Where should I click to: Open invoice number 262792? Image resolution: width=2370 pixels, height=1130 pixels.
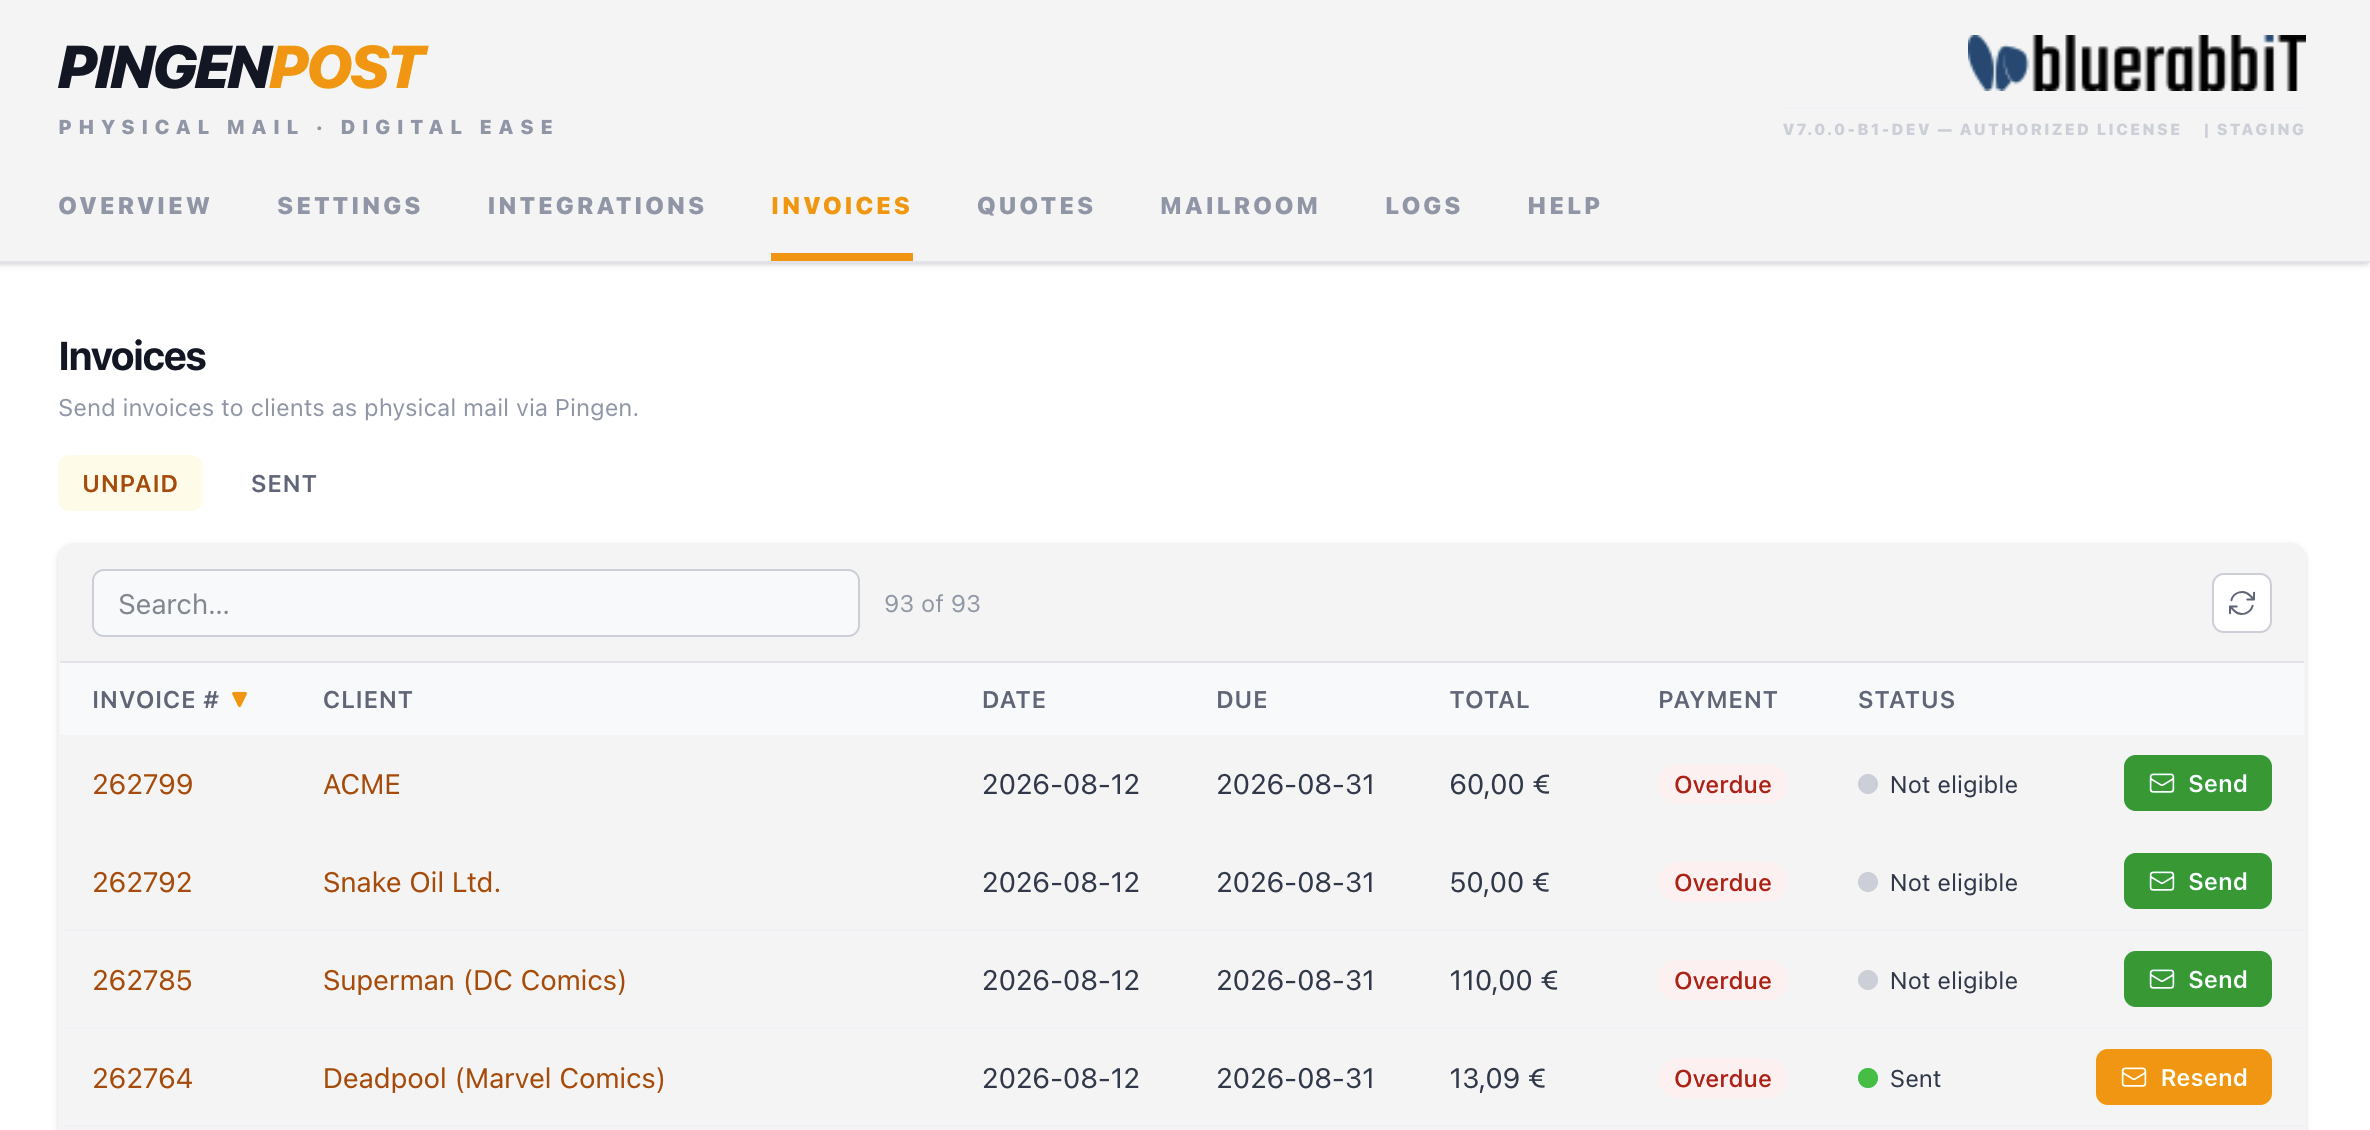pos(142,882)
